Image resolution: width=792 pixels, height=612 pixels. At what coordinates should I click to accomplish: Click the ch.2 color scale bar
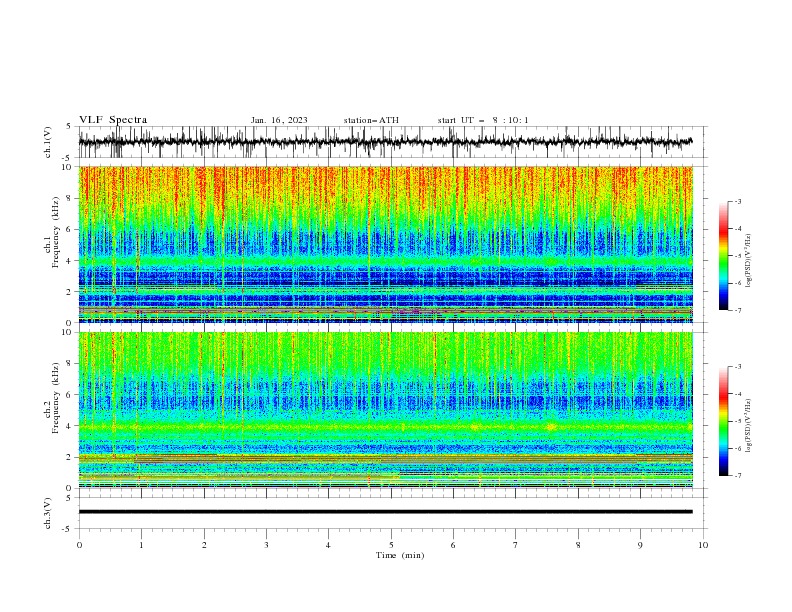click(x=723, y=421)
